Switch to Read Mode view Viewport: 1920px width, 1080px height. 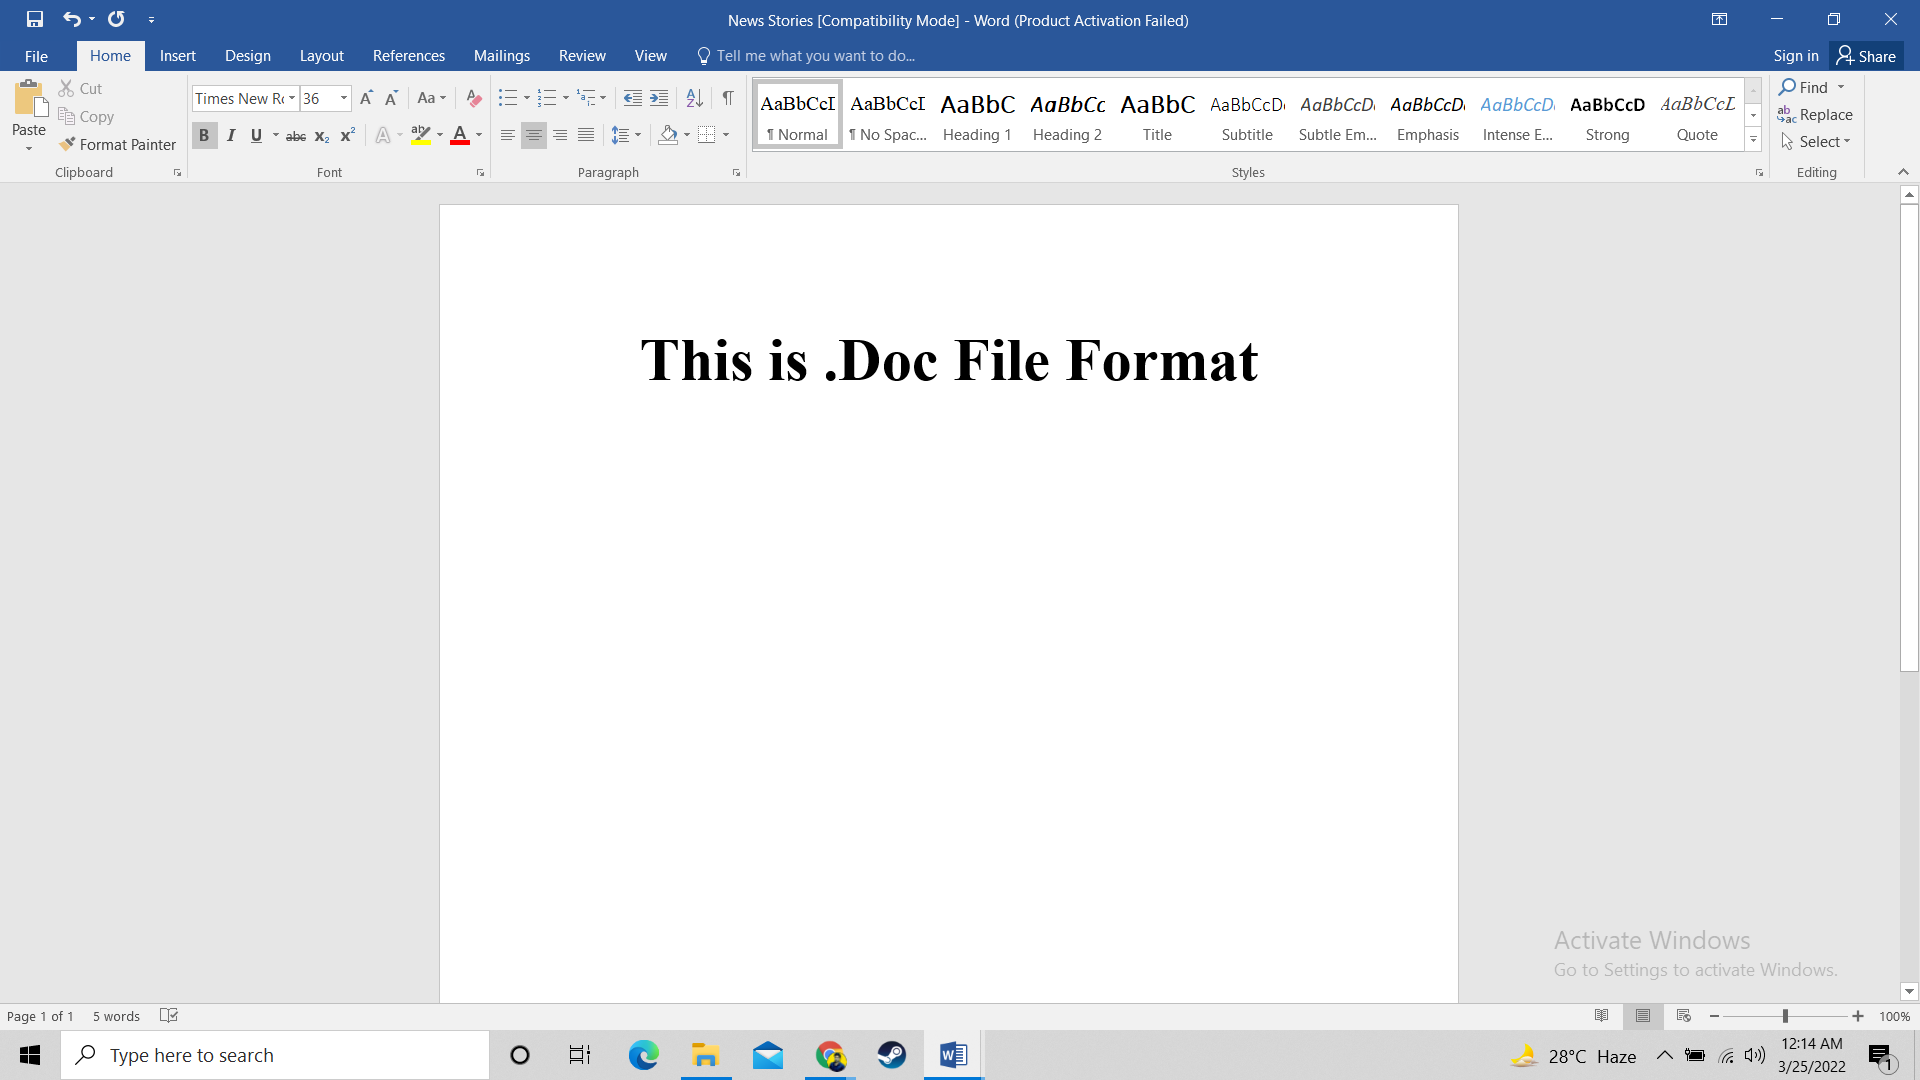tap(1602, 1016)
